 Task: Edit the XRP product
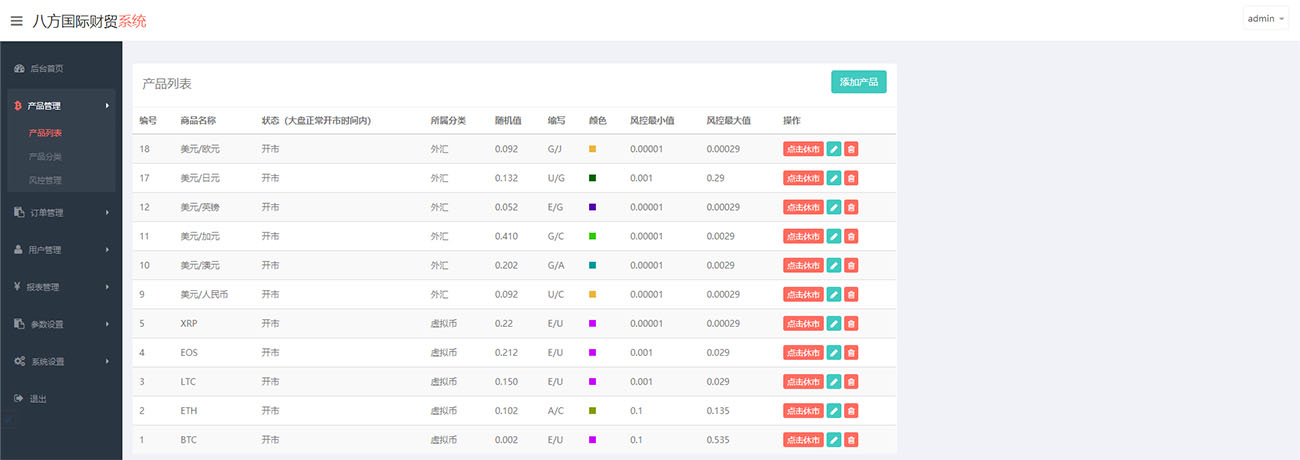[x=834, y=323]
